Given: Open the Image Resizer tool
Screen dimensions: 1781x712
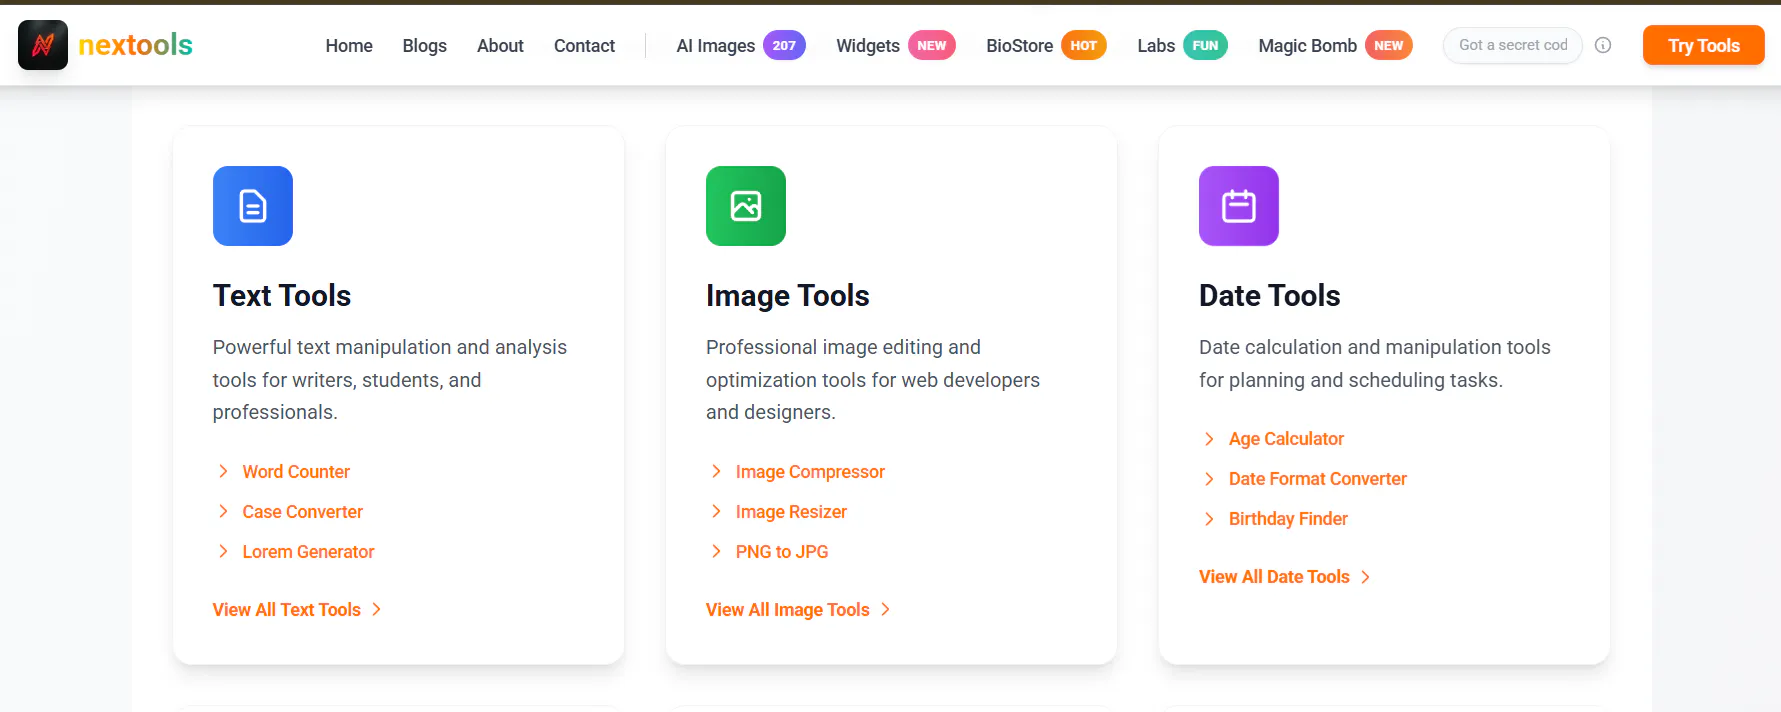Looking at the screenshot, I should point(791,511).
